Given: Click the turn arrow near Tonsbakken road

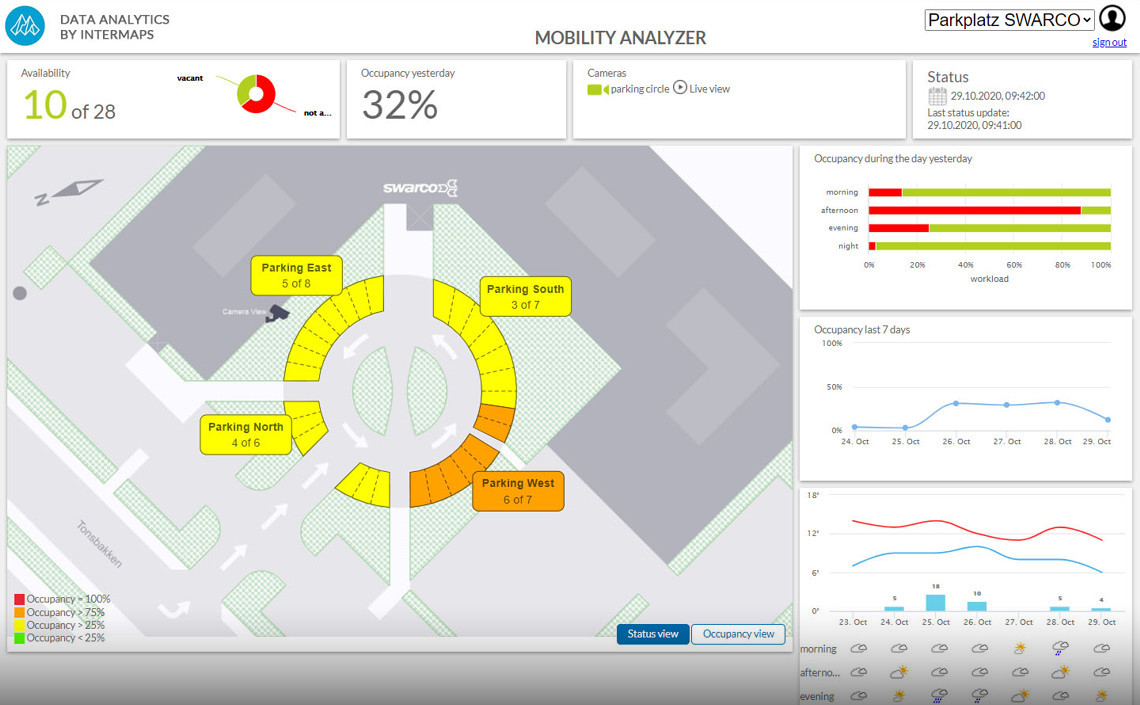Looking at the screenshot, I should pyautogui.click(x=174, y=609).
